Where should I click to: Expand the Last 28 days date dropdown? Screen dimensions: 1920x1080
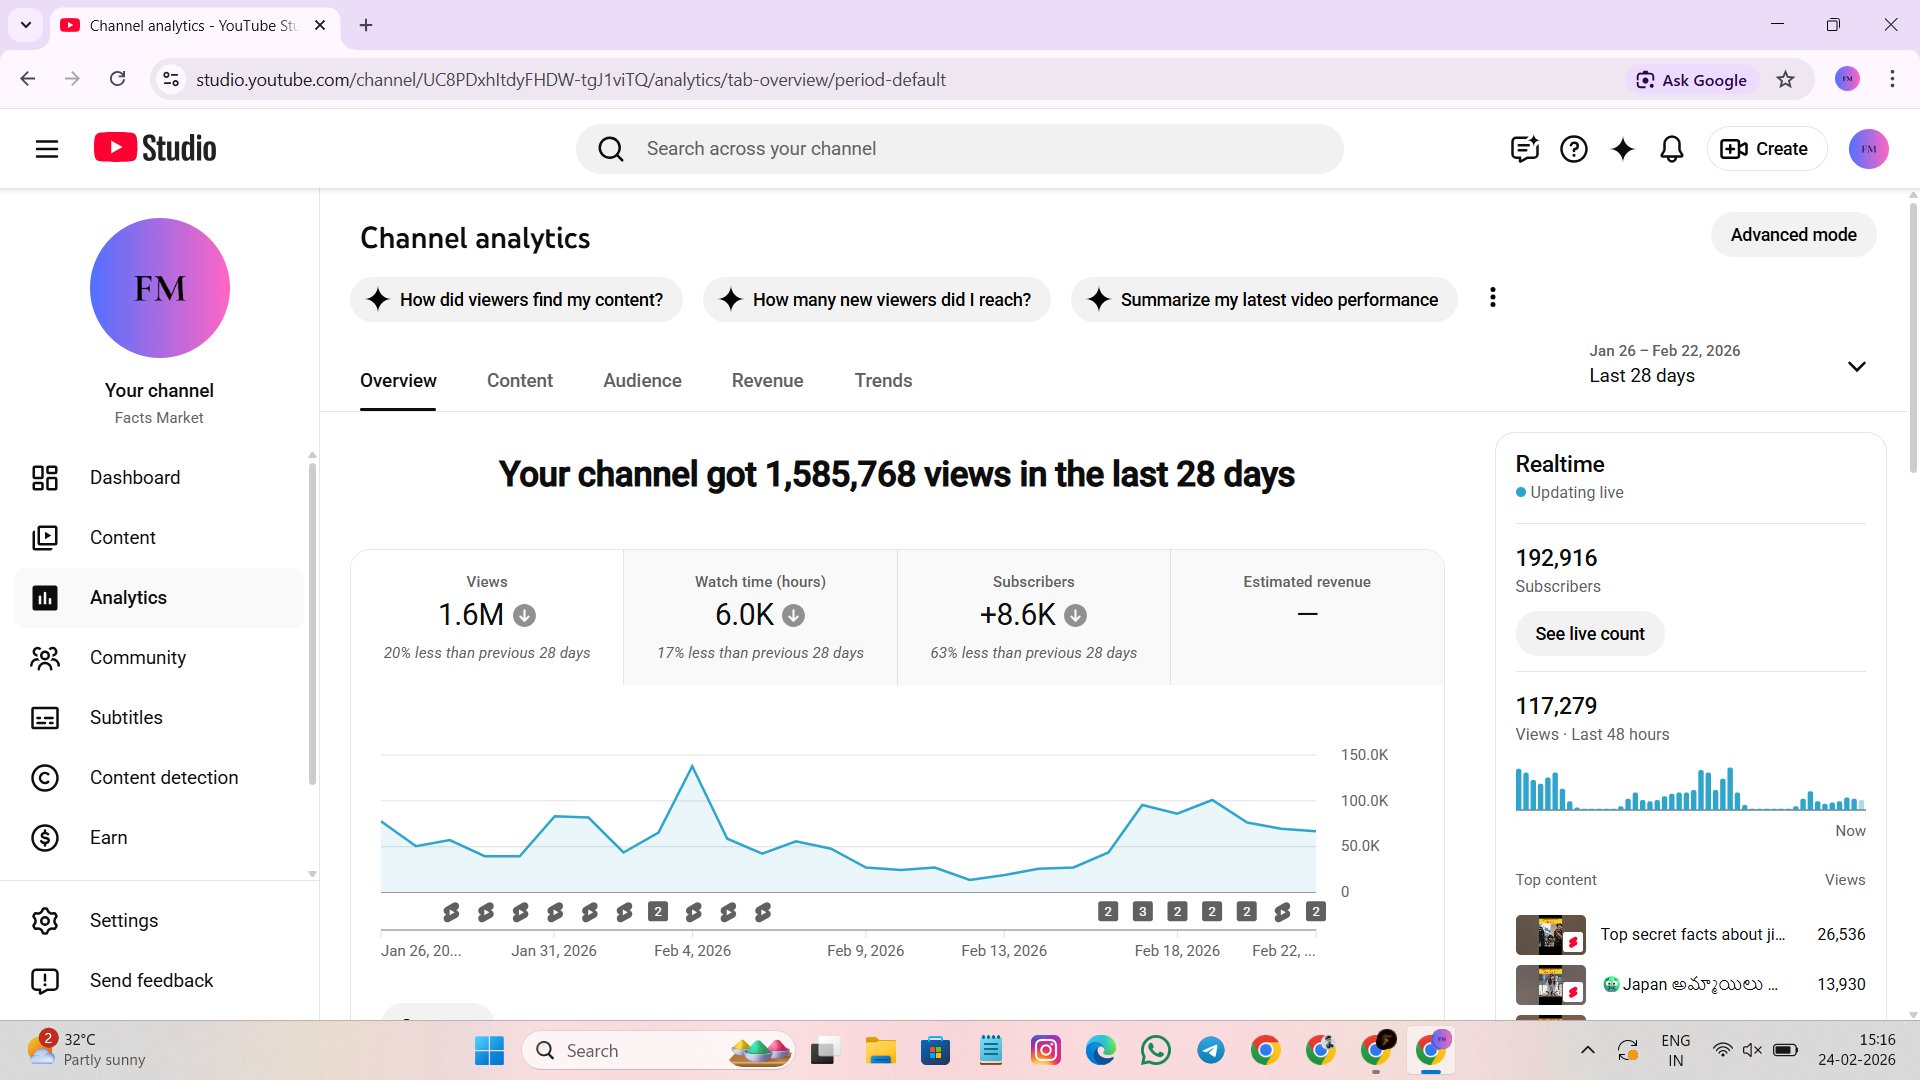[1856, 366]
